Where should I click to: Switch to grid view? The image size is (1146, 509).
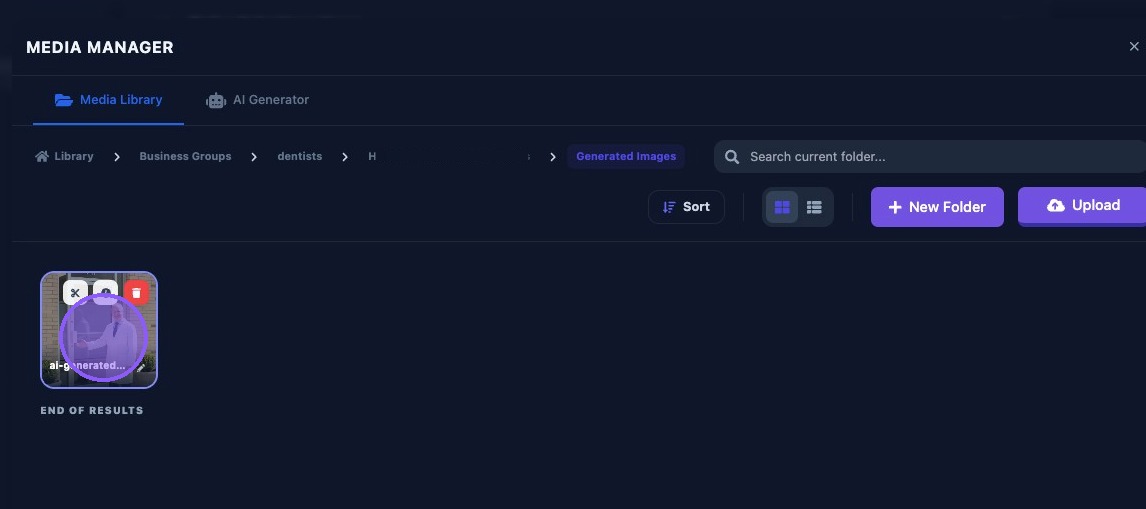pos(782,207)
